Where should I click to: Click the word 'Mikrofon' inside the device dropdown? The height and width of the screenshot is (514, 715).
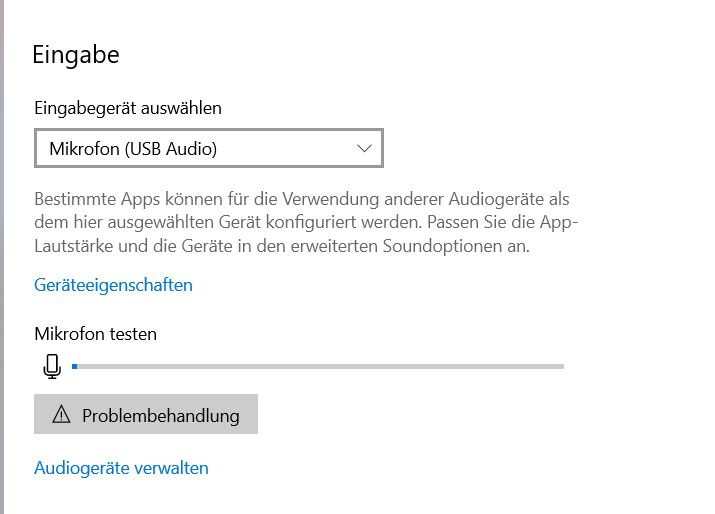[84, 149]
